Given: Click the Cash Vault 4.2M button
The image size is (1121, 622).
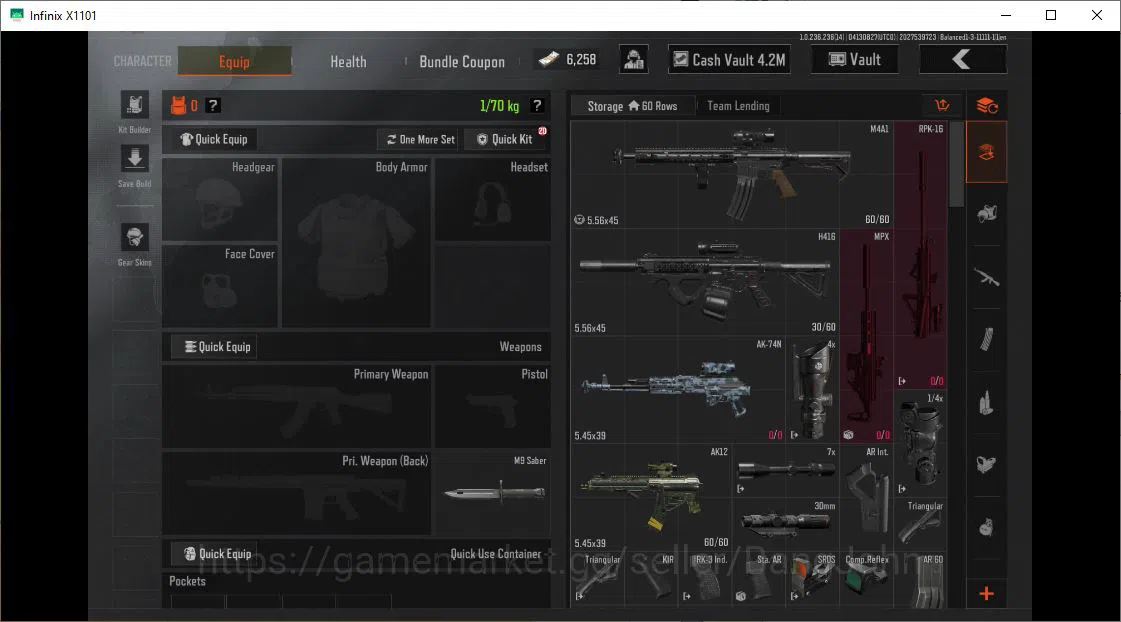Looking at the screenshot, I should [x=730, y=59].
